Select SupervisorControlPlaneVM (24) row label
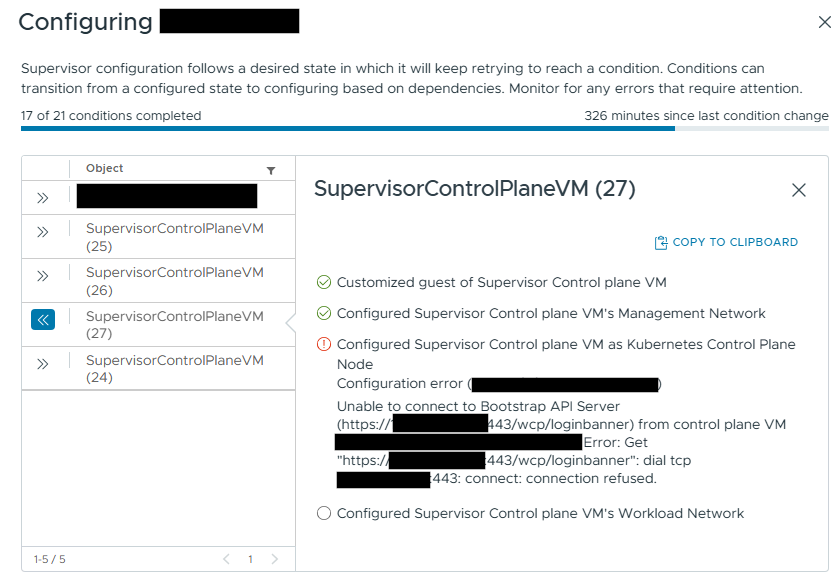The image size is (838, 572). [x=175, y=369]
